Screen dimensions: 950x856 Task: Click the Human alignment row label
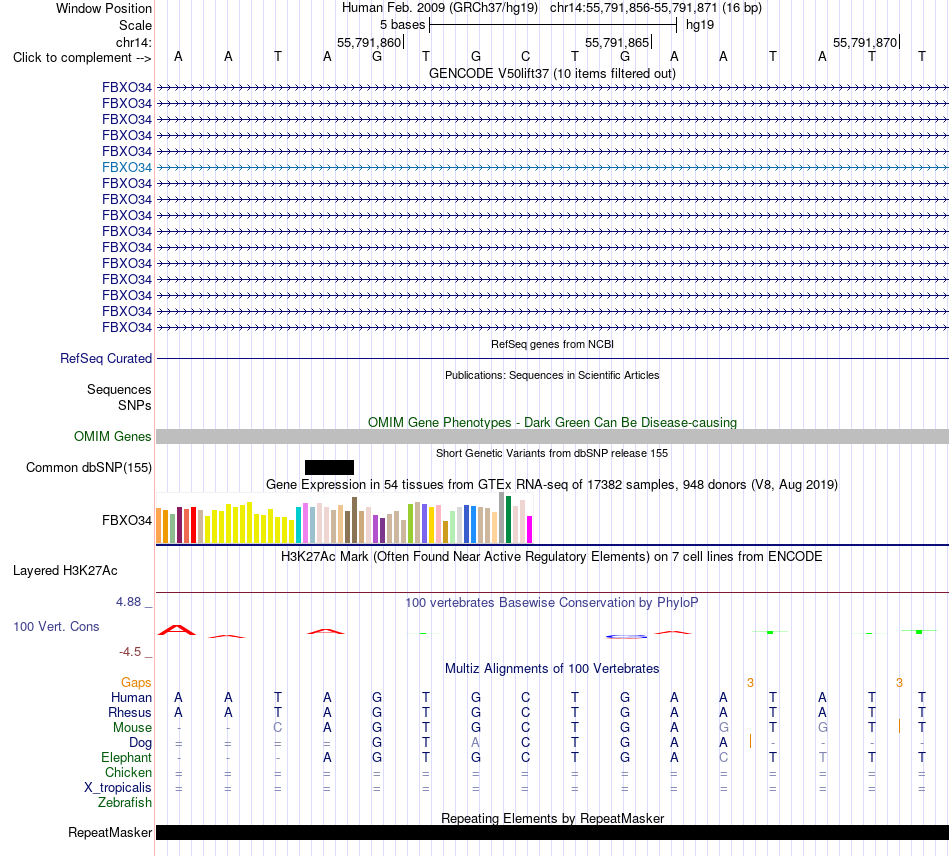click(x=131, y=698)
